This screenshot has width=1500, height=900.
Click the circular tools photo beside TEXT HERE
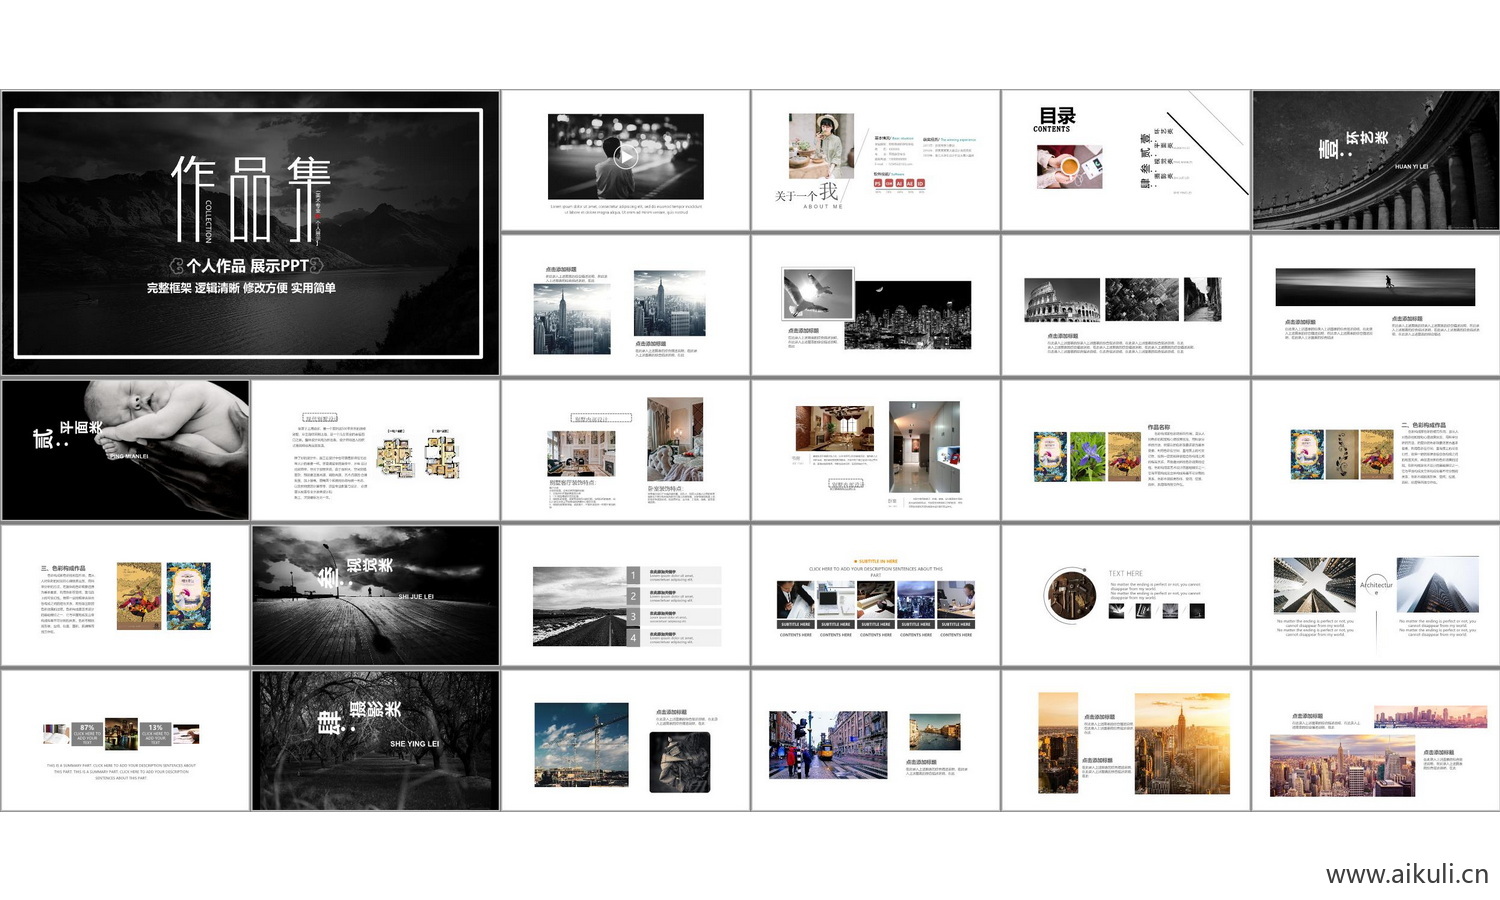click(1070, 594)
